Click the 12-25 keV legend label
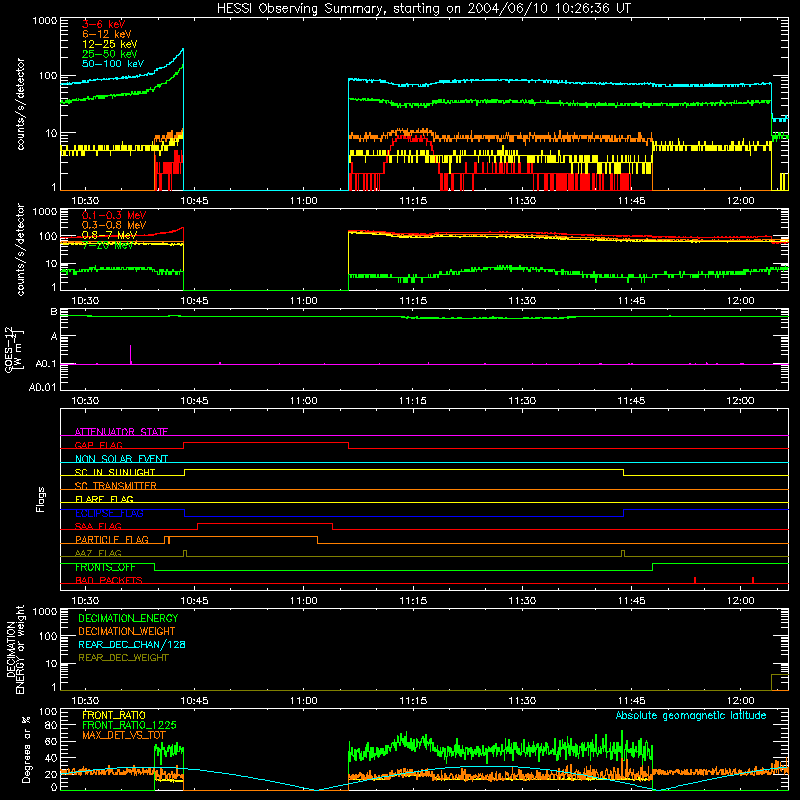800x800 pixels. 110,44
